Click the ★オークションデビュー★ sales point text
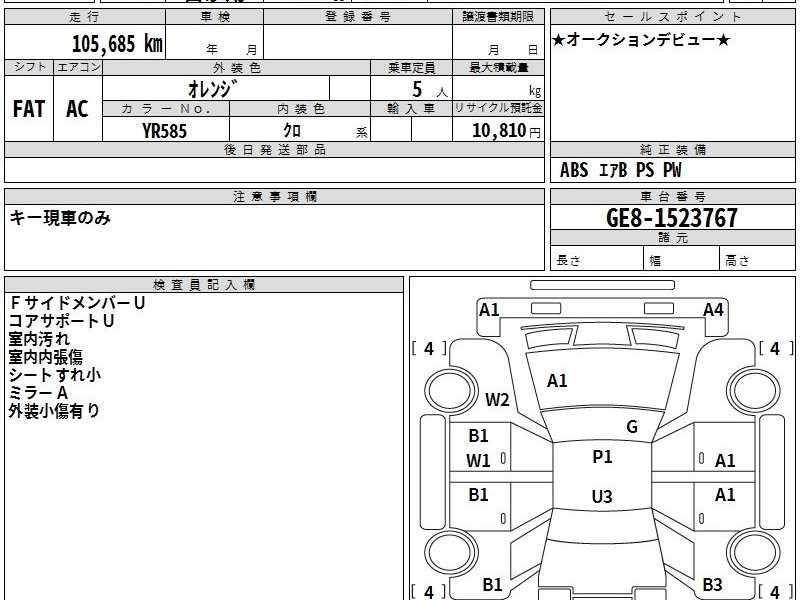Screen dimensions: 800x600 click(x=641, y=40)
